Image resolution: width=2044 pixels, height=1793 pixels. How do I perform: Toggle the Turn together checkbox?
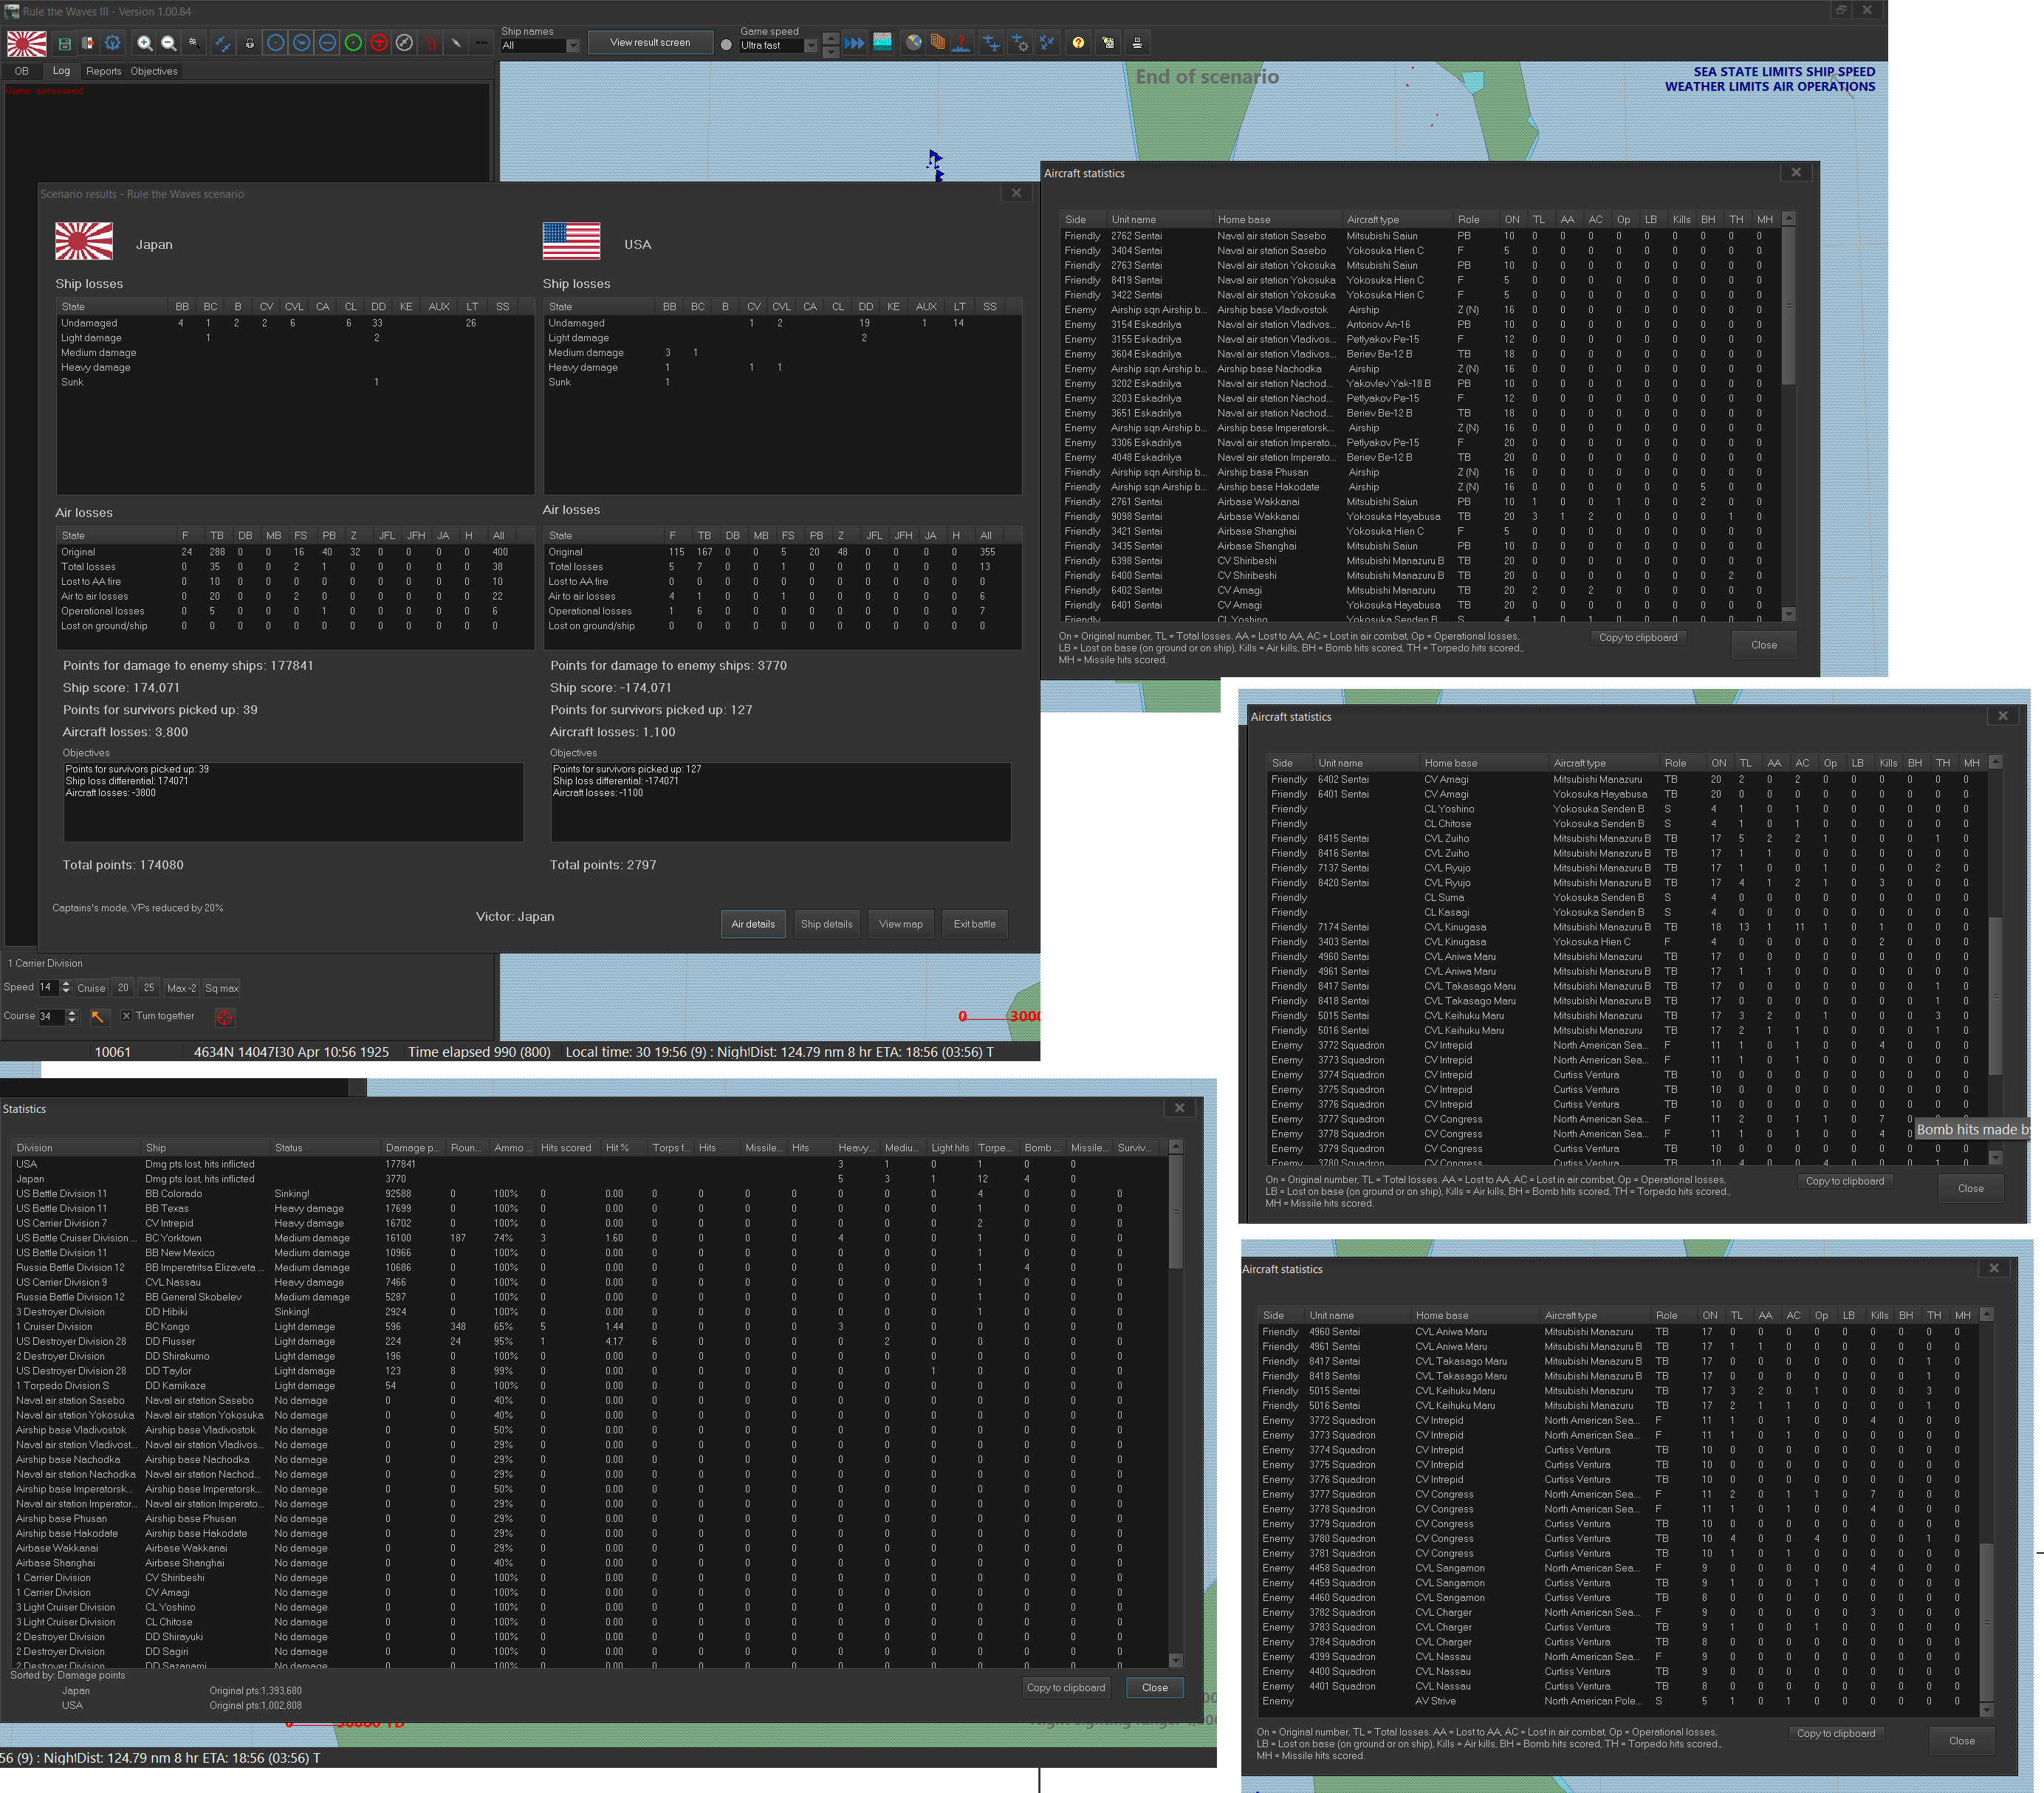coord(127,1016)
